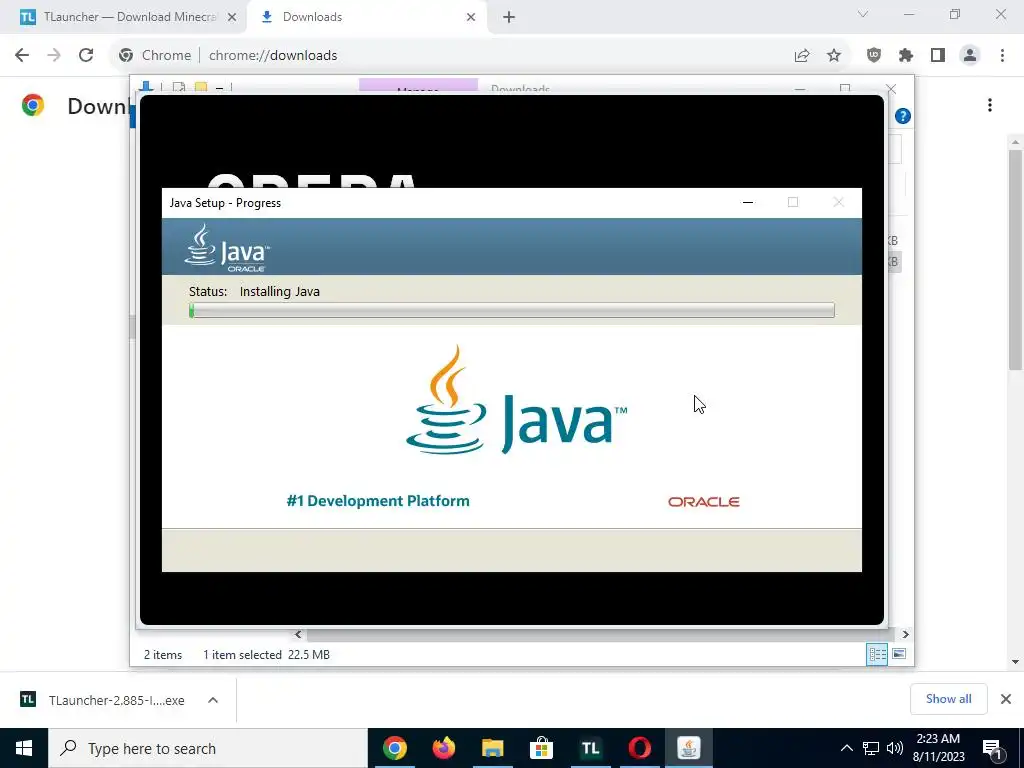The image size is (1024, 768).
Task: Dismiss the Chrome downloads bar
Action: [1006, 699]
